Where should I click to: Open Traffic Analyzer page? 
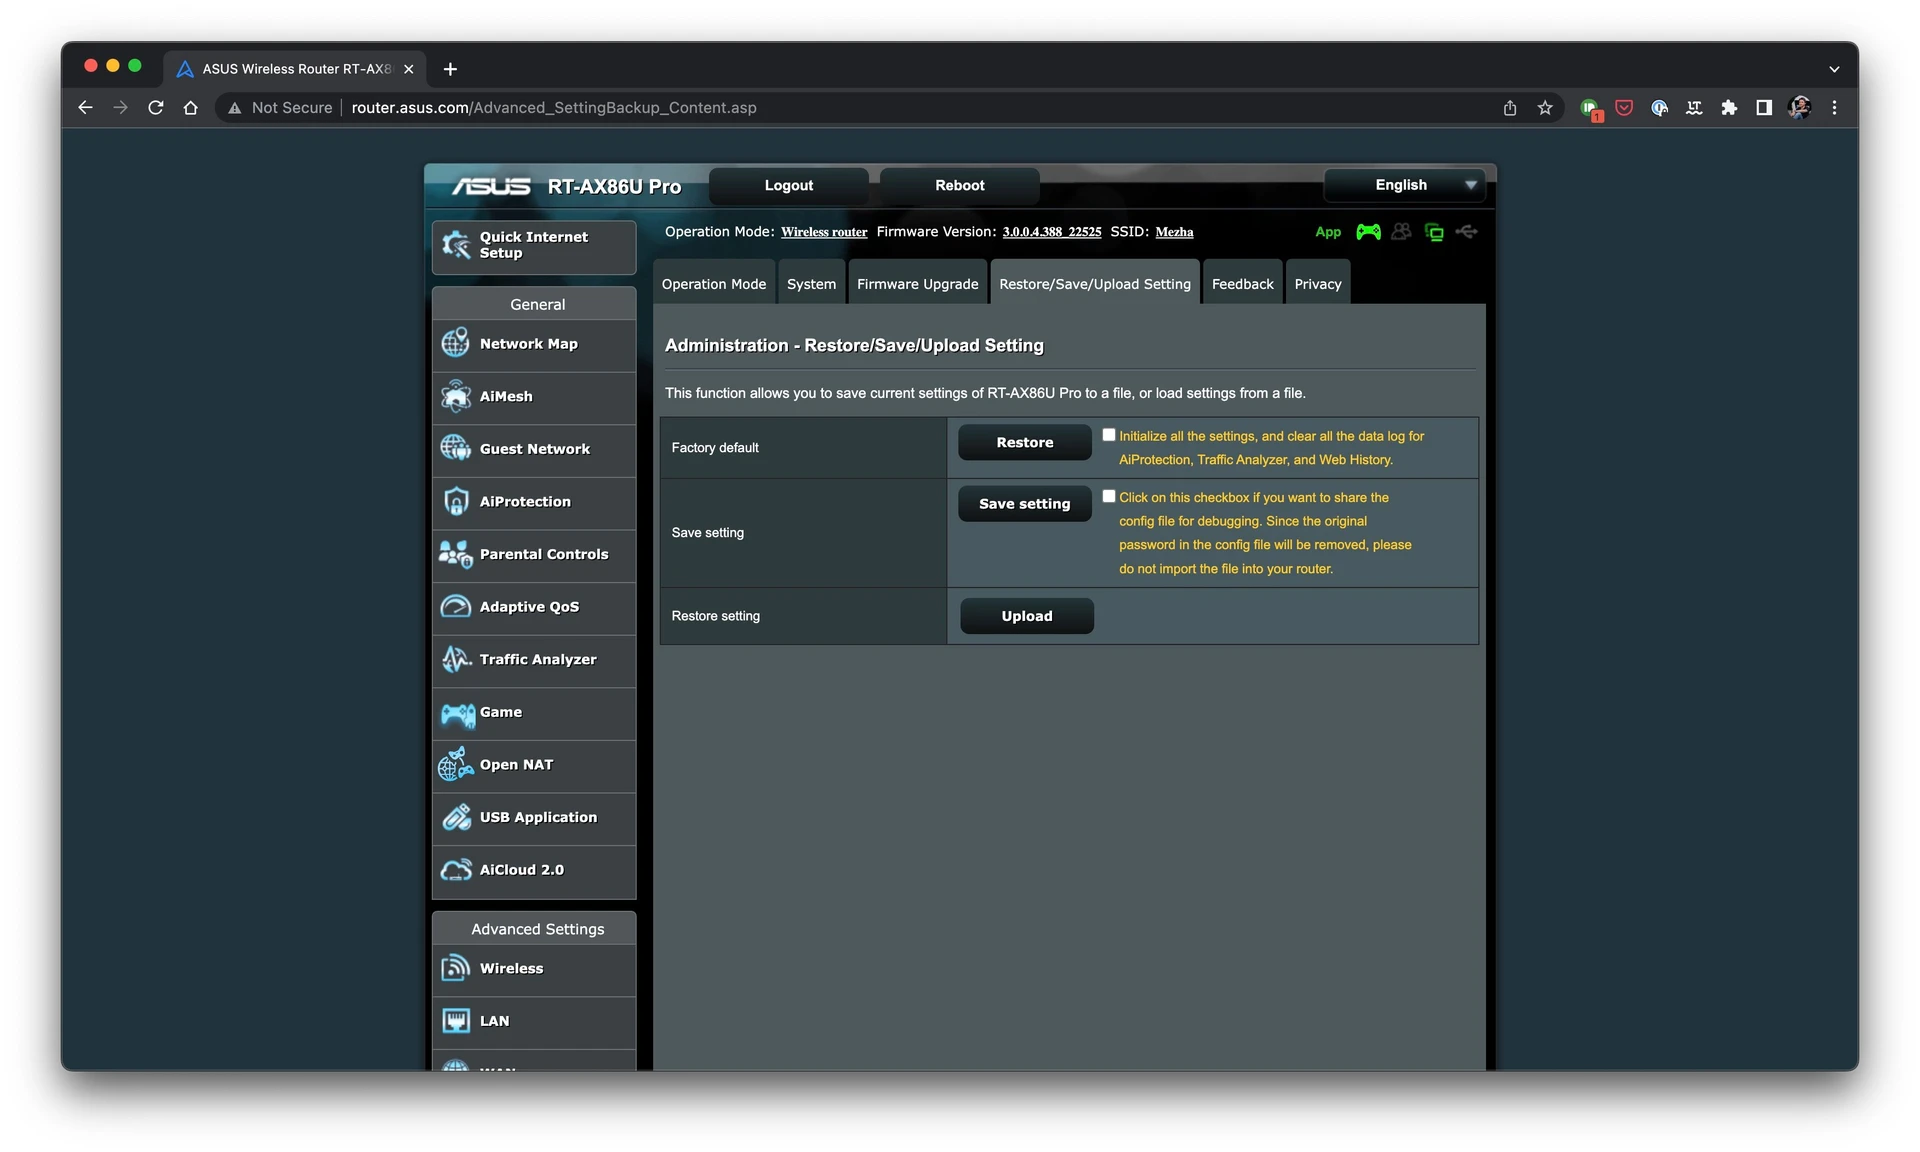pyautogui.click(x=534, y=660)
